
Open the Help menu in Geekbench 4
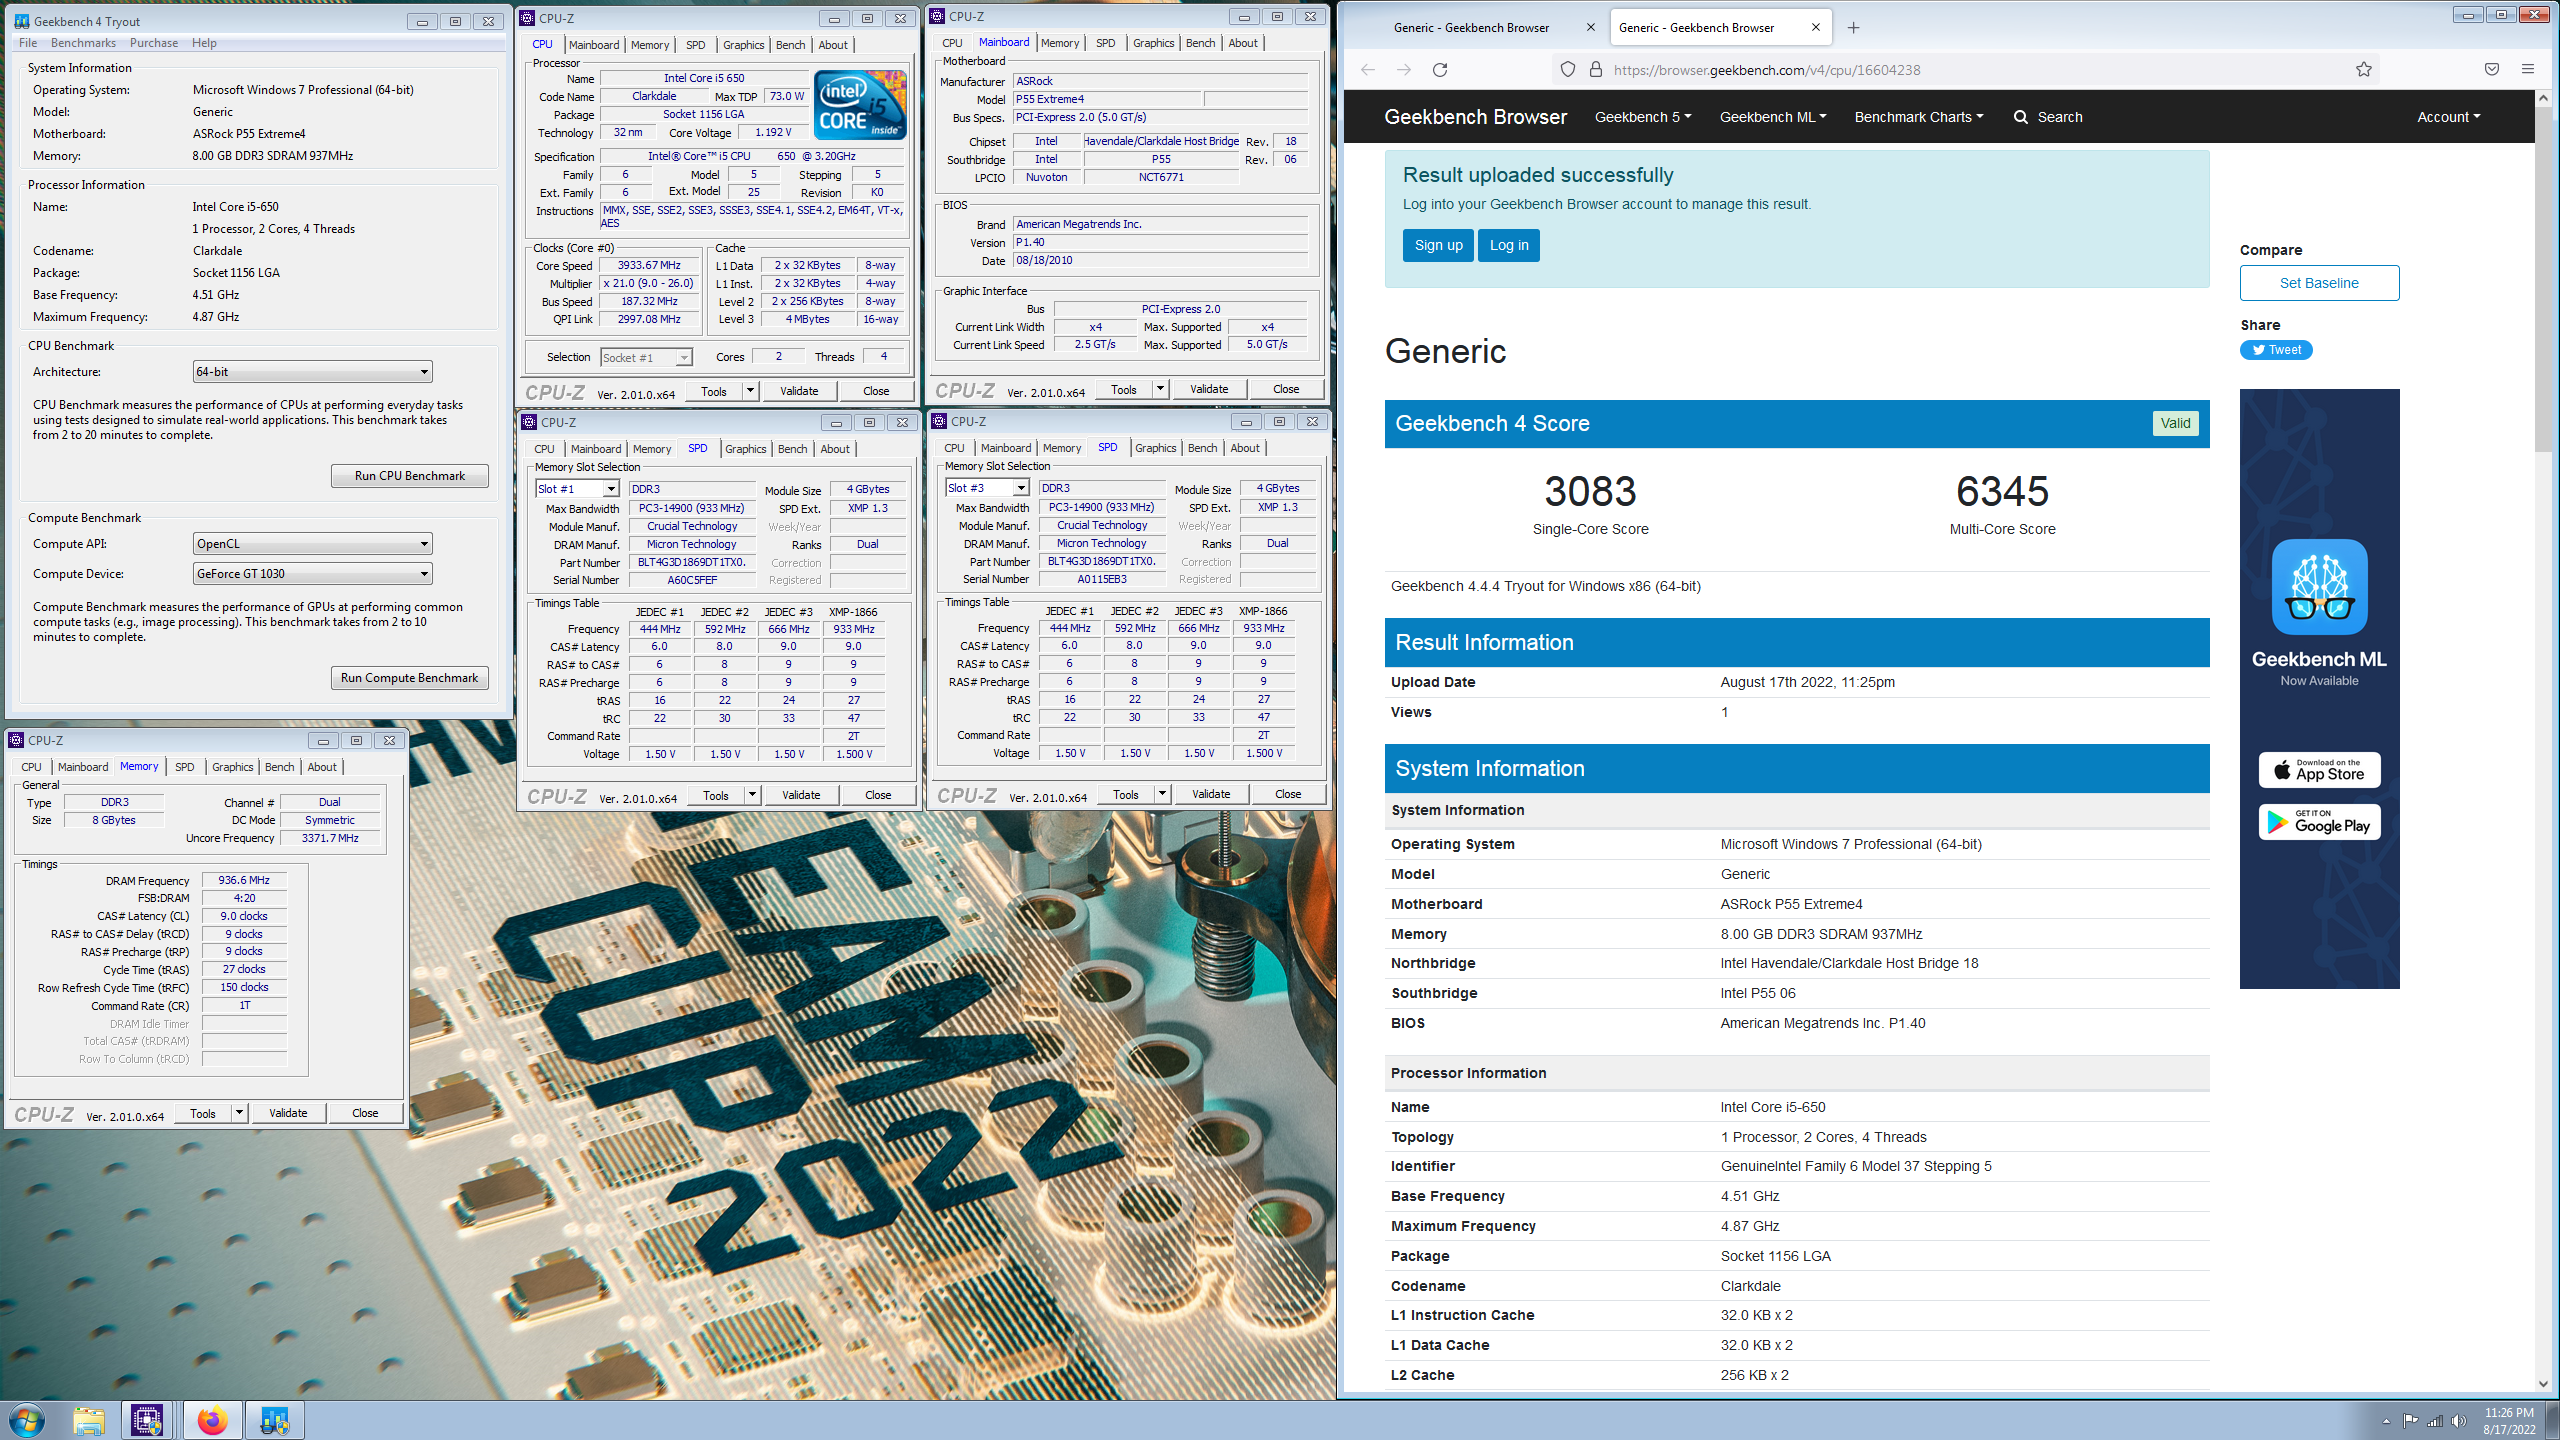[204, 43]
